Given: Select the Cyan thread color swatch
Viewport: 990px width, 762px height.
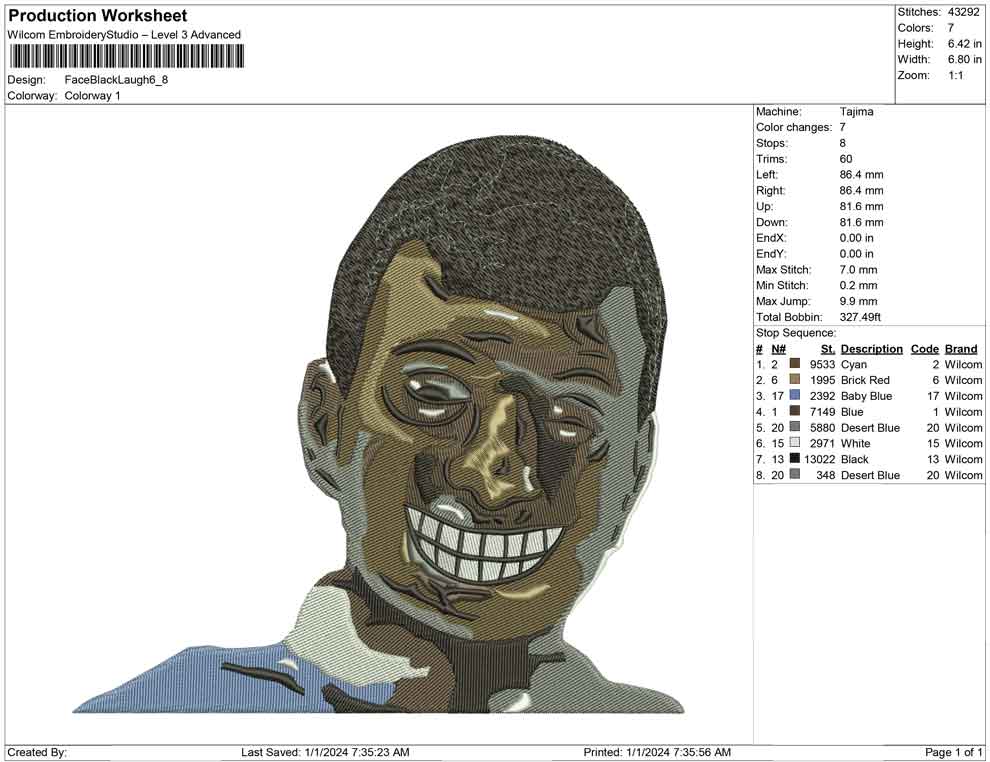Looking at the screenshot, I should 795,364.
